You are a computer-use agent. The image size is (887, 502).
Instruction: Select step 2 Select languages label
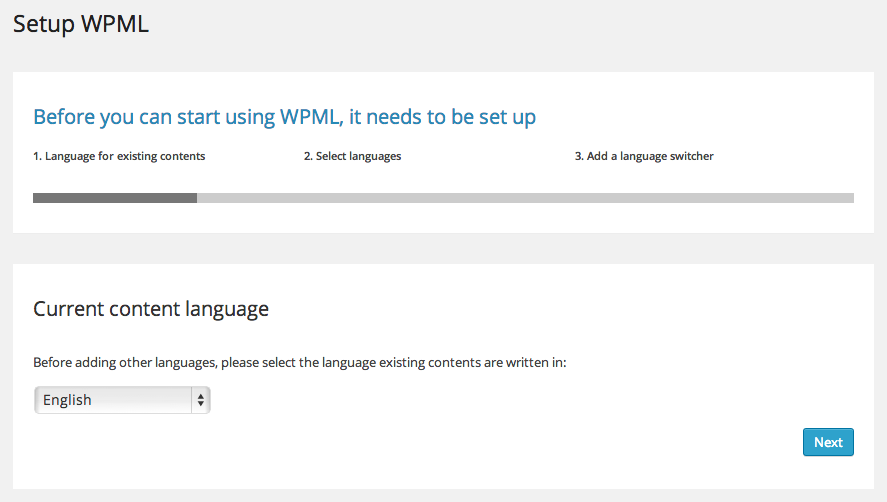[352, 156]
